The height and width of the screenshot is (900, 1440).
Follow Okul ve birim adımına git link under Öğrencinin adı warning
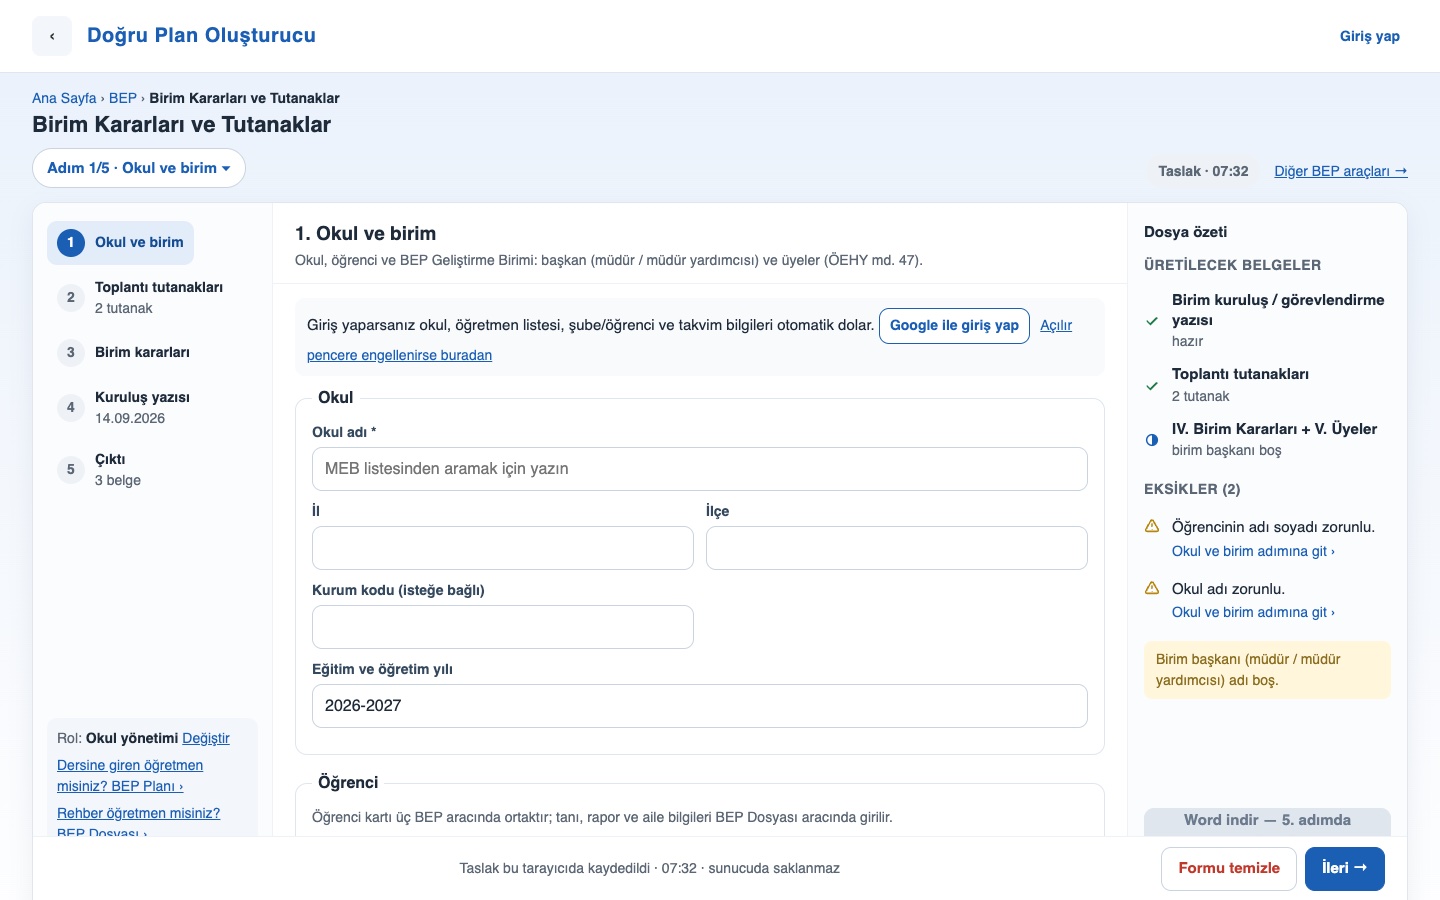point(1253,551)
